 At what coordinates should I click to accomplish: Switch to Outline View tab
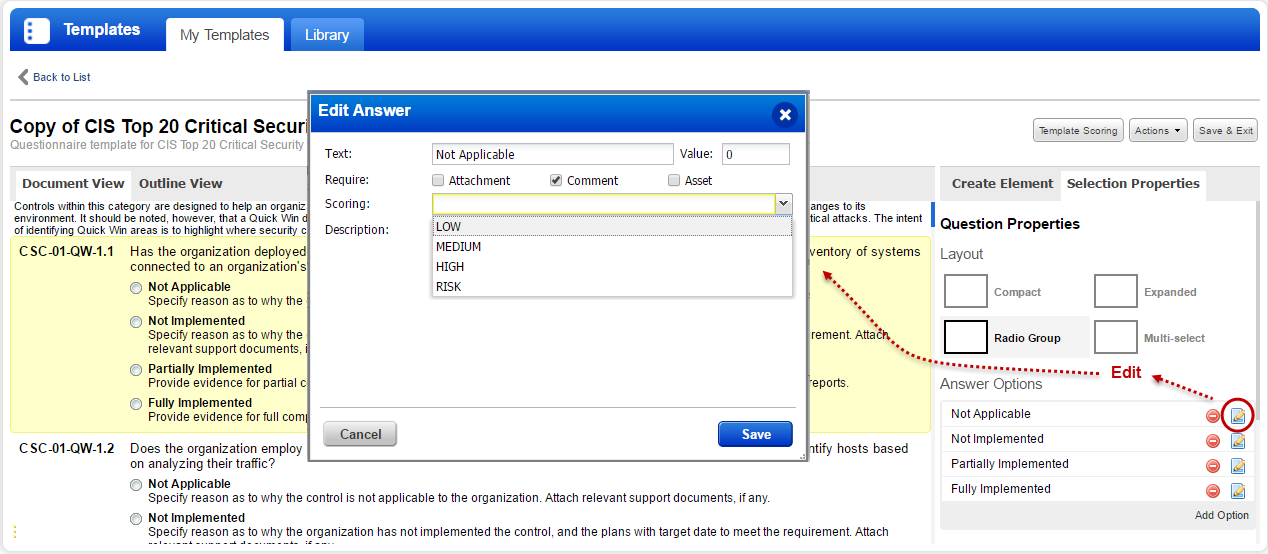tap(181, 184)
